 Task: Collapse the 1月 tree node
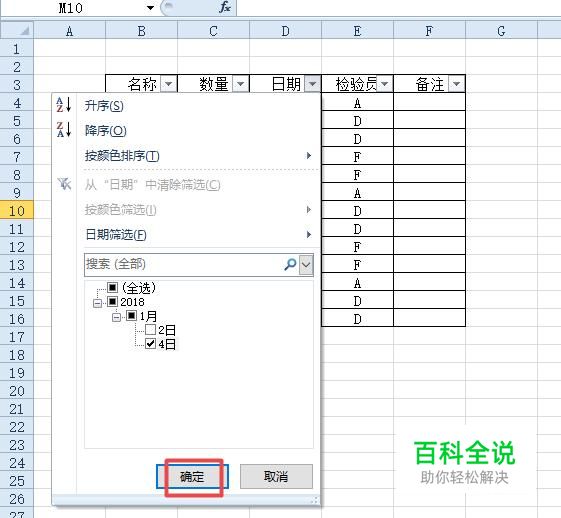click(116, 317)
